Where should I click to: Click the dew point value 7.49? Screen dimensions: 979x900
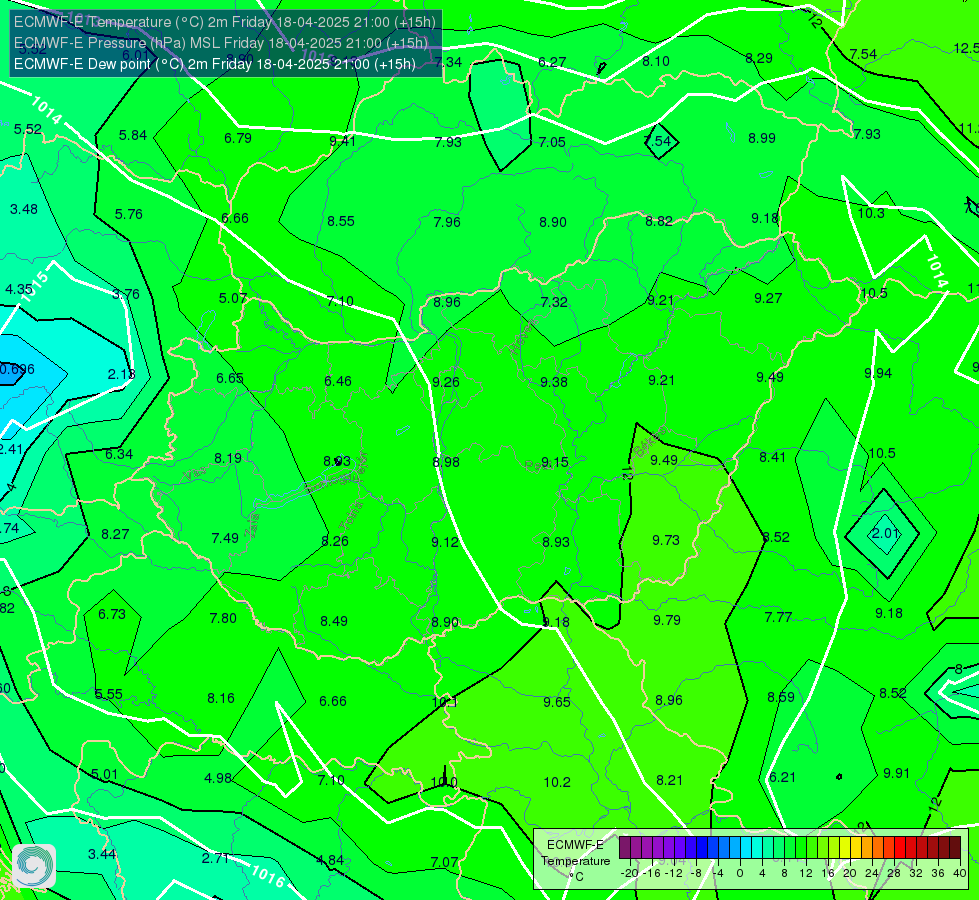[x=225, y=538]
